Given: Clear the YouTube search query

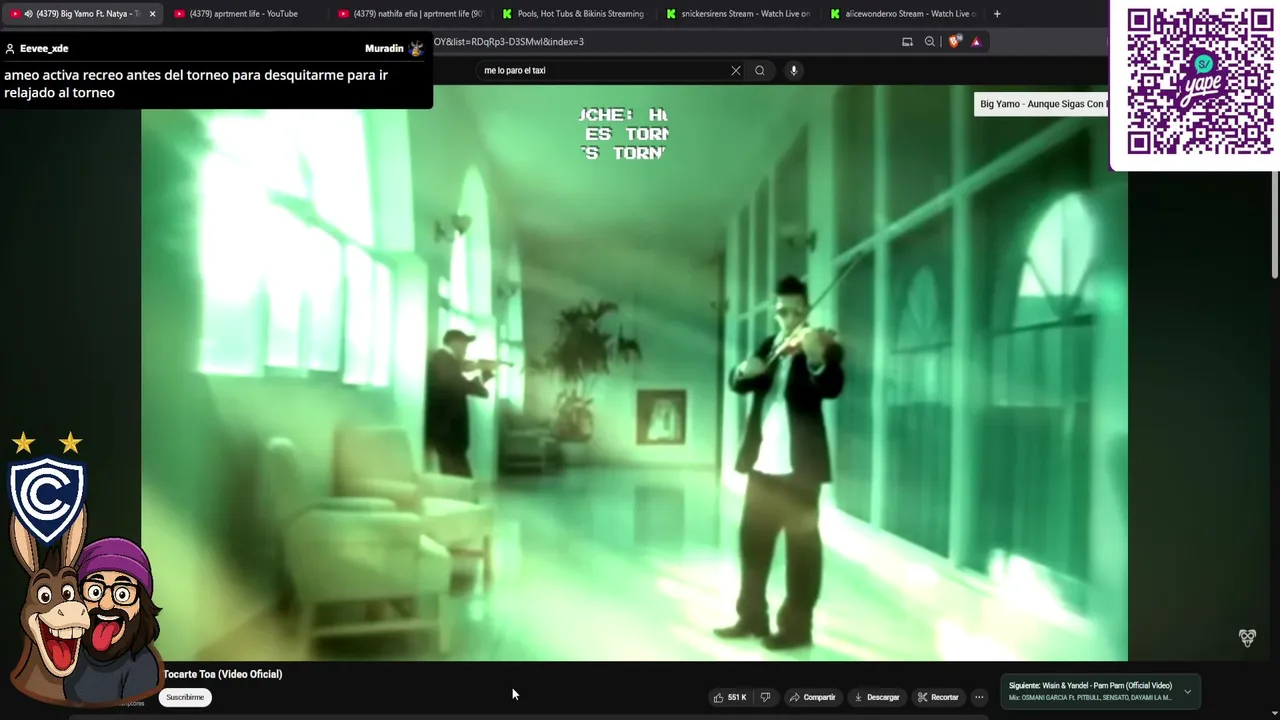Looking at the screenshot, I should pos(736,71).
